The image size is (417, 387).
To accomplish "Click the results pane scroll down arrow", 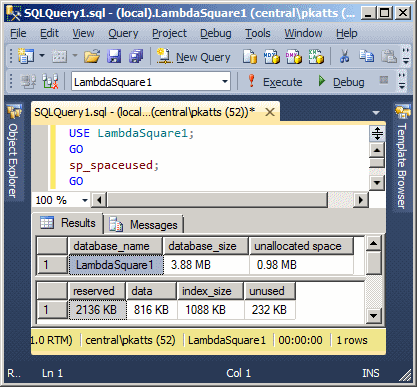I will coord(373,315).
